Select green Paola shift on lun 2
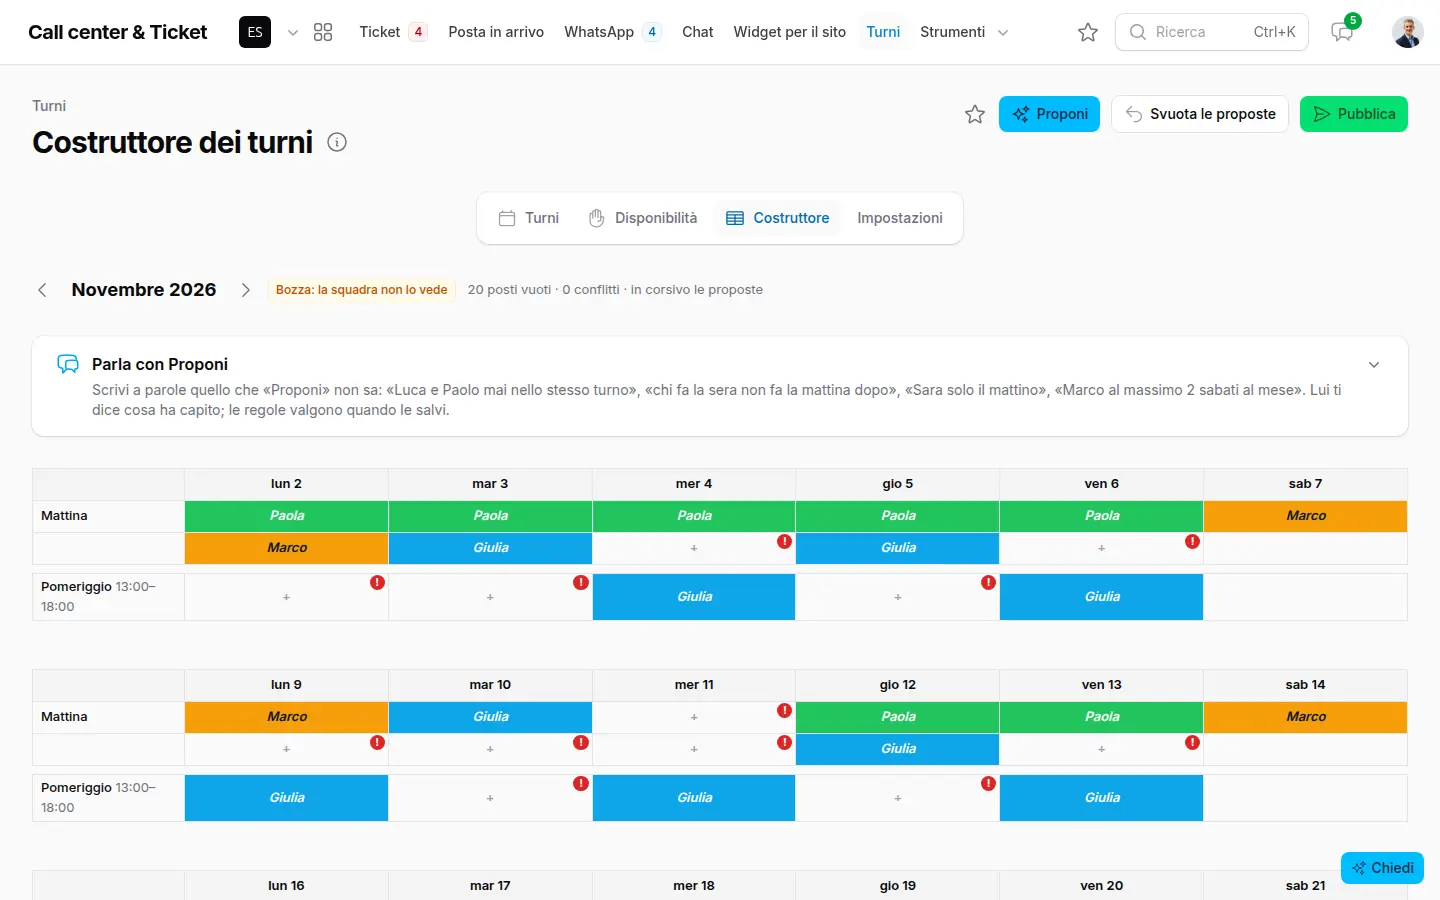 tap(286, 516)
